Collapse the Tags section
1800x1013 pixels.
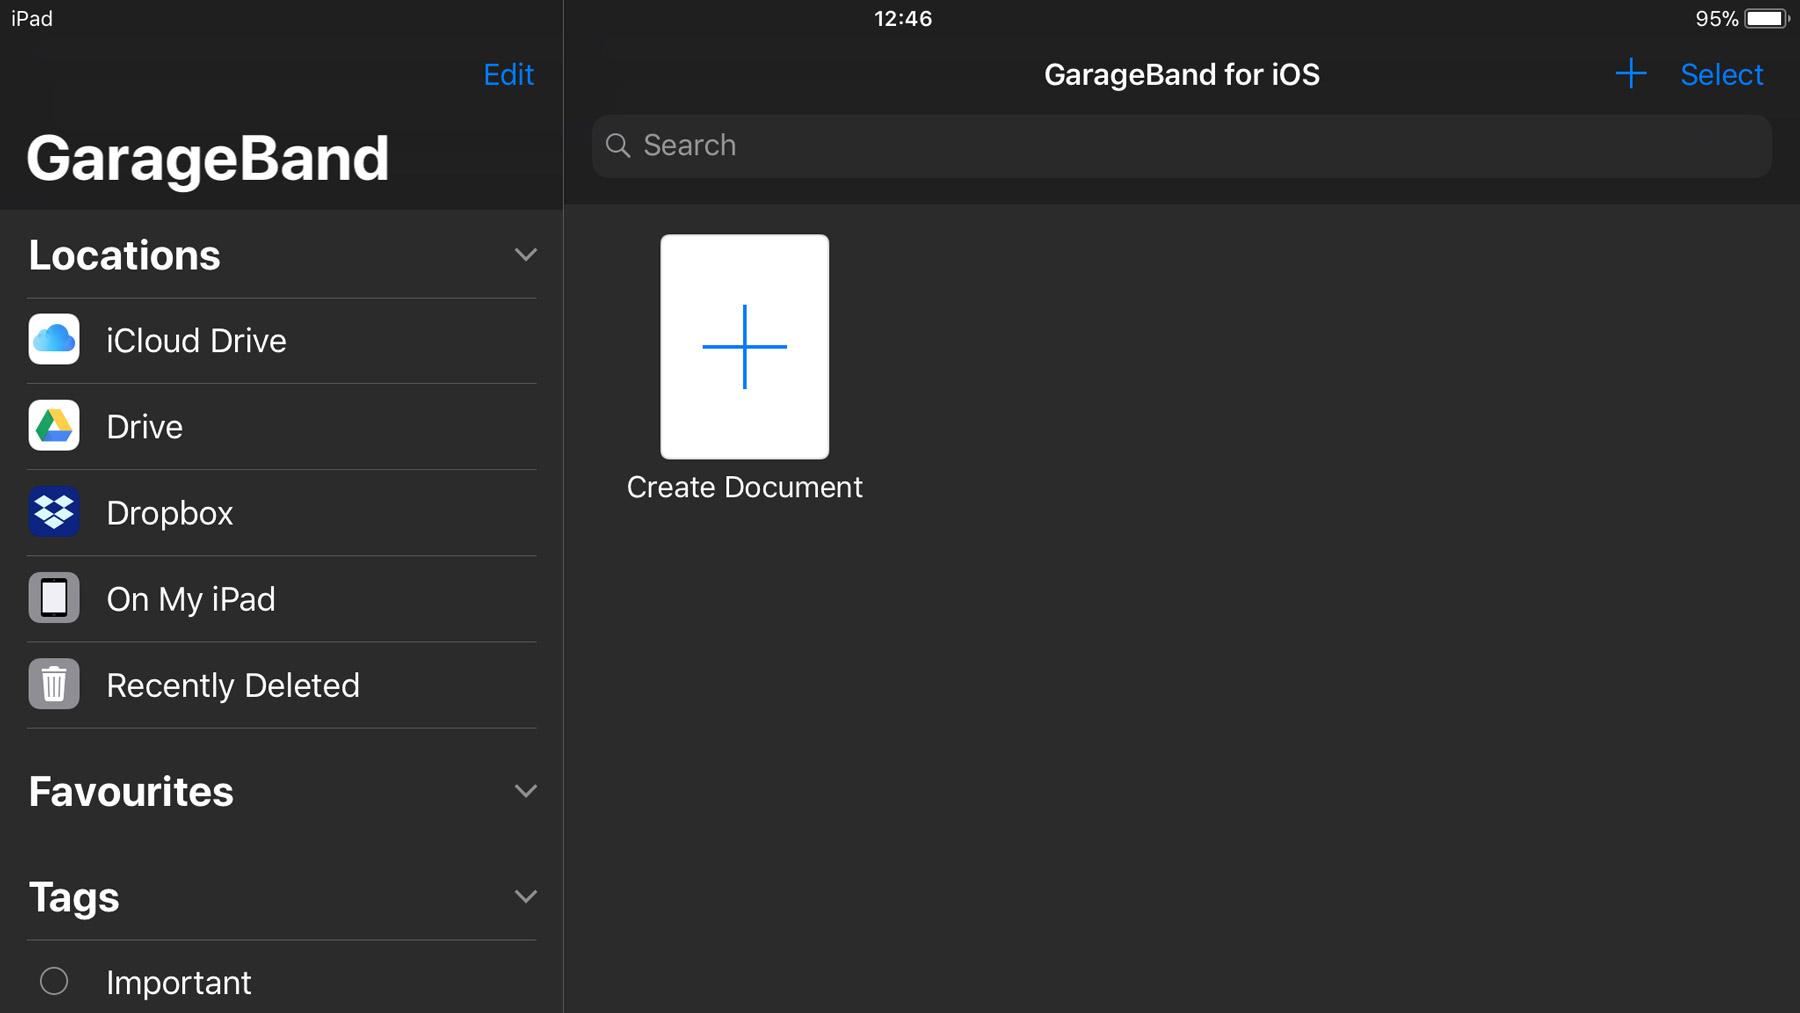[526, 896]
